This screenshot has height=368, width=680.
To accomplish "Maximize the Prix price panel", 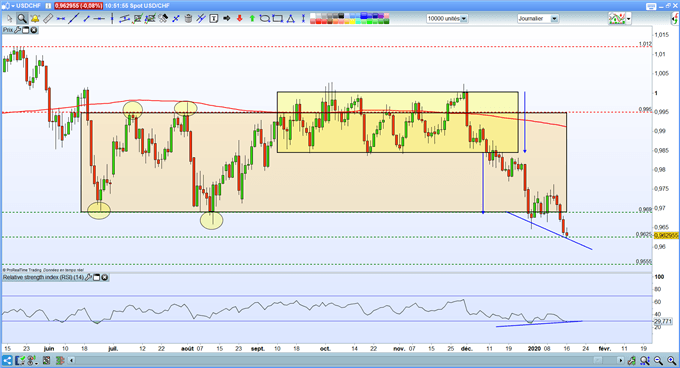I will point(26,30).
